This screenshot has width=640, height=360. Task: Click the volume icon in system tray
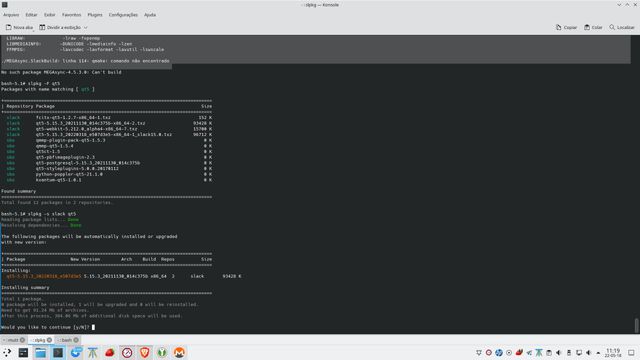point(589,353)
